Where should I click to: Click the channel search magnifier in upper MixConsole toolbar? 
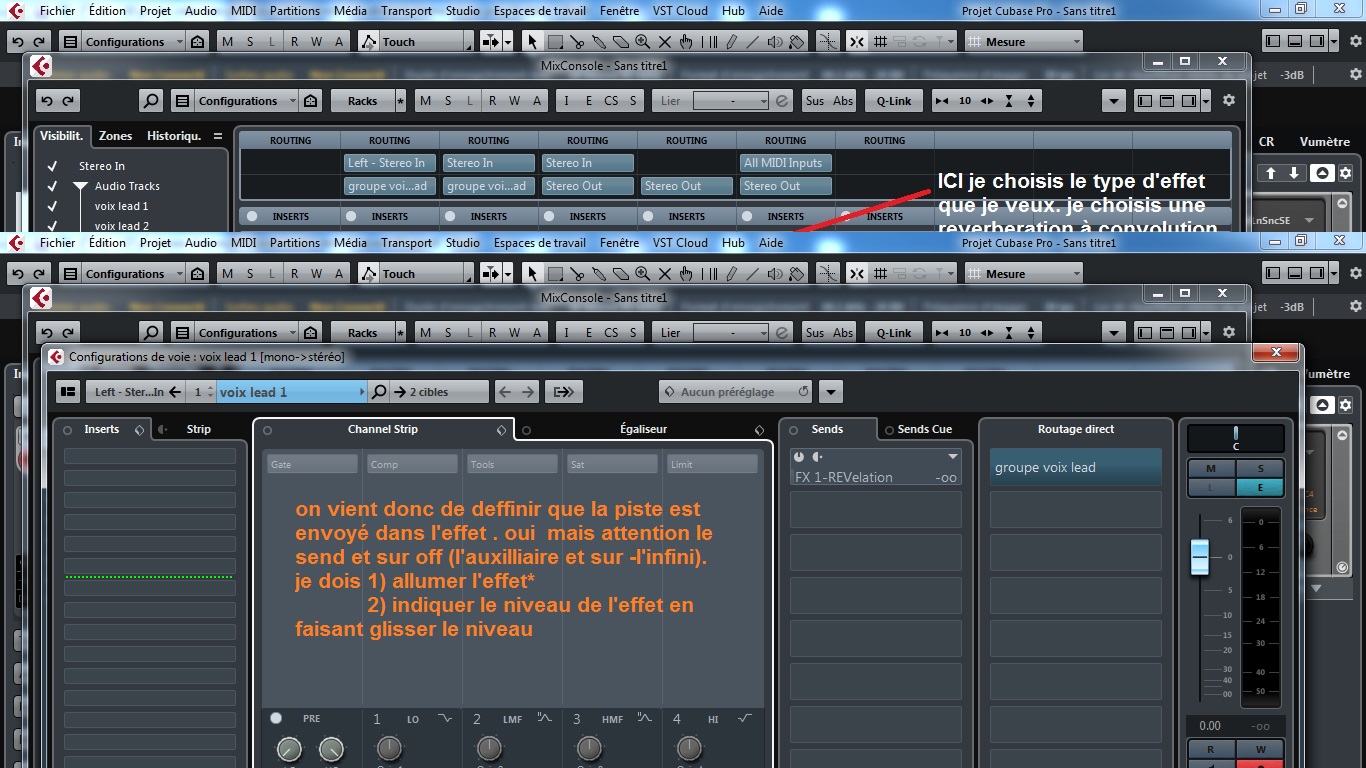tap(150, 101)
